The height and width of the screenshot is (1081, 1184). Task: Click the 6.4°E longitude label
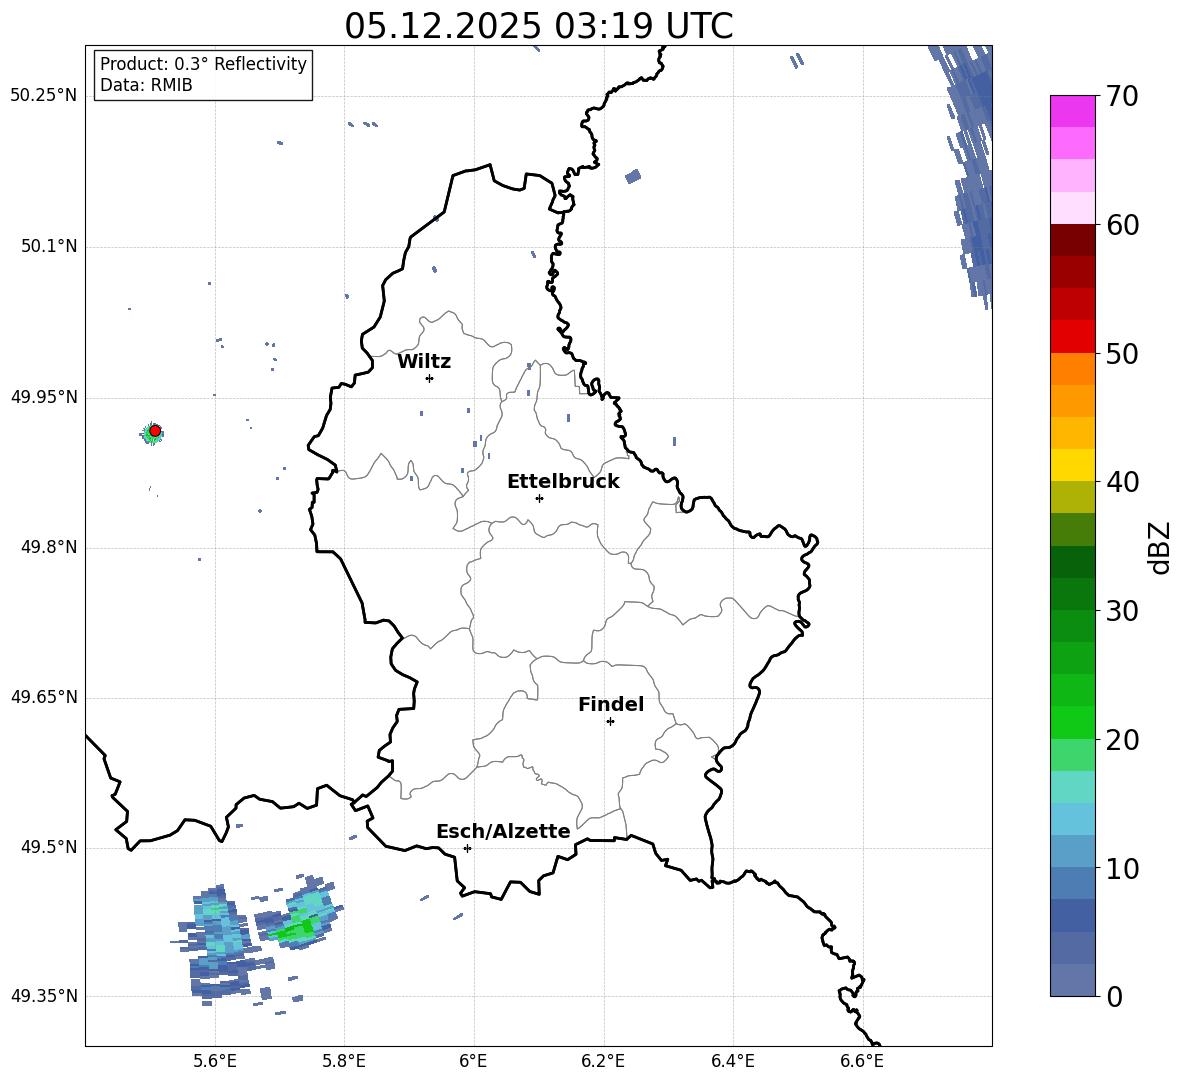pyautogui.click(x=732, y=1062)
